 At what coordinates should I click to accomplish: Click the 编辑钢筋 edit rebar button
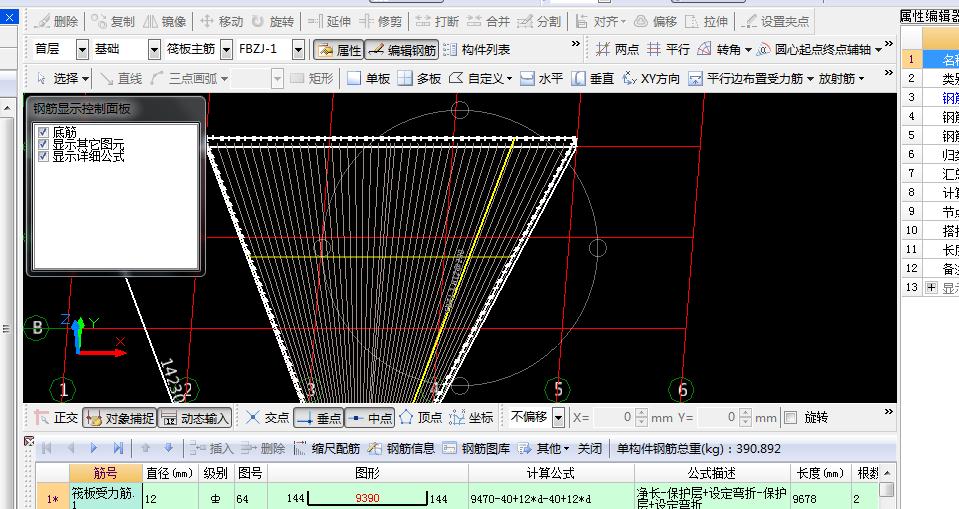pos(402,50)
